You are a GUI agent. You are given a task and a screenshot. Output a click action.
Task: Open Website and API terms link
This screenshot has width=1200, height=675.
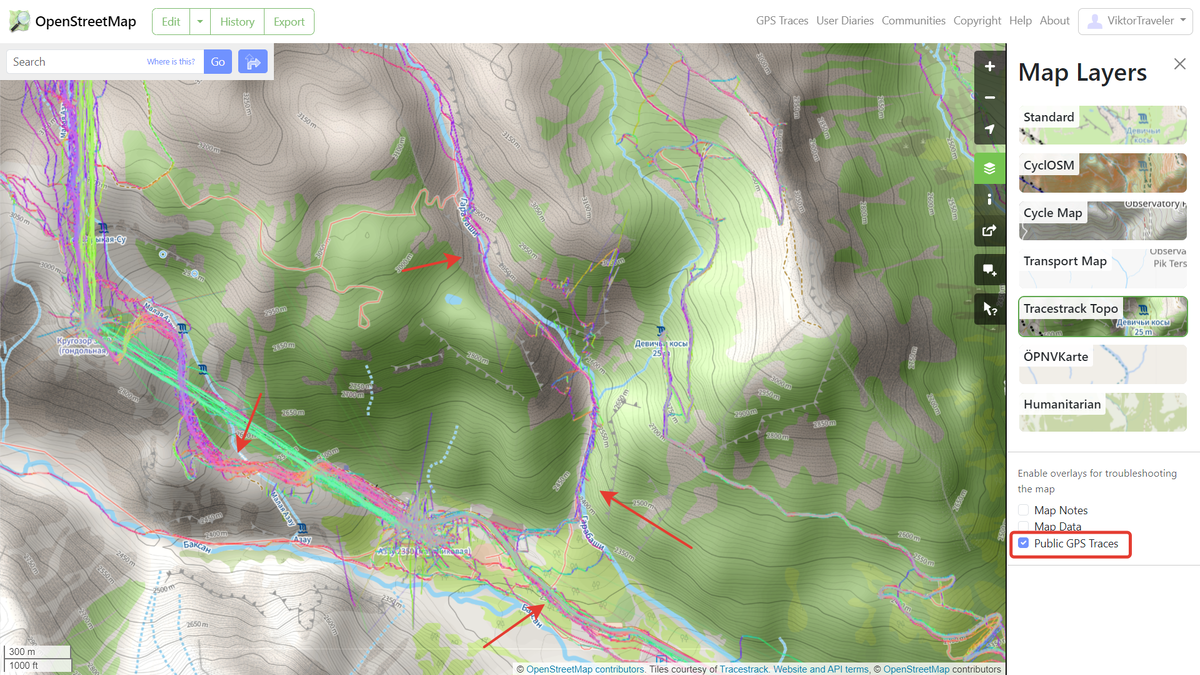pos(821,669)
